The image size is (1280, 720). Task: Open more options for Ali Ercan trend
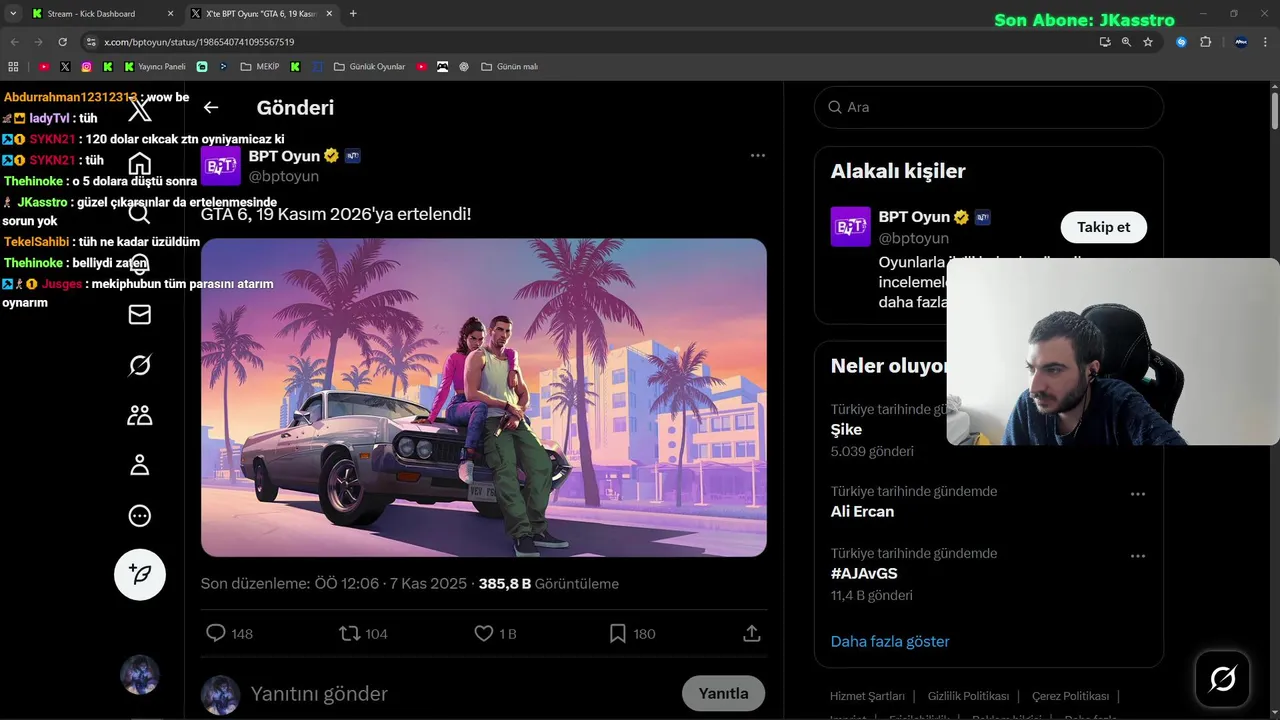pos(1138,494)
